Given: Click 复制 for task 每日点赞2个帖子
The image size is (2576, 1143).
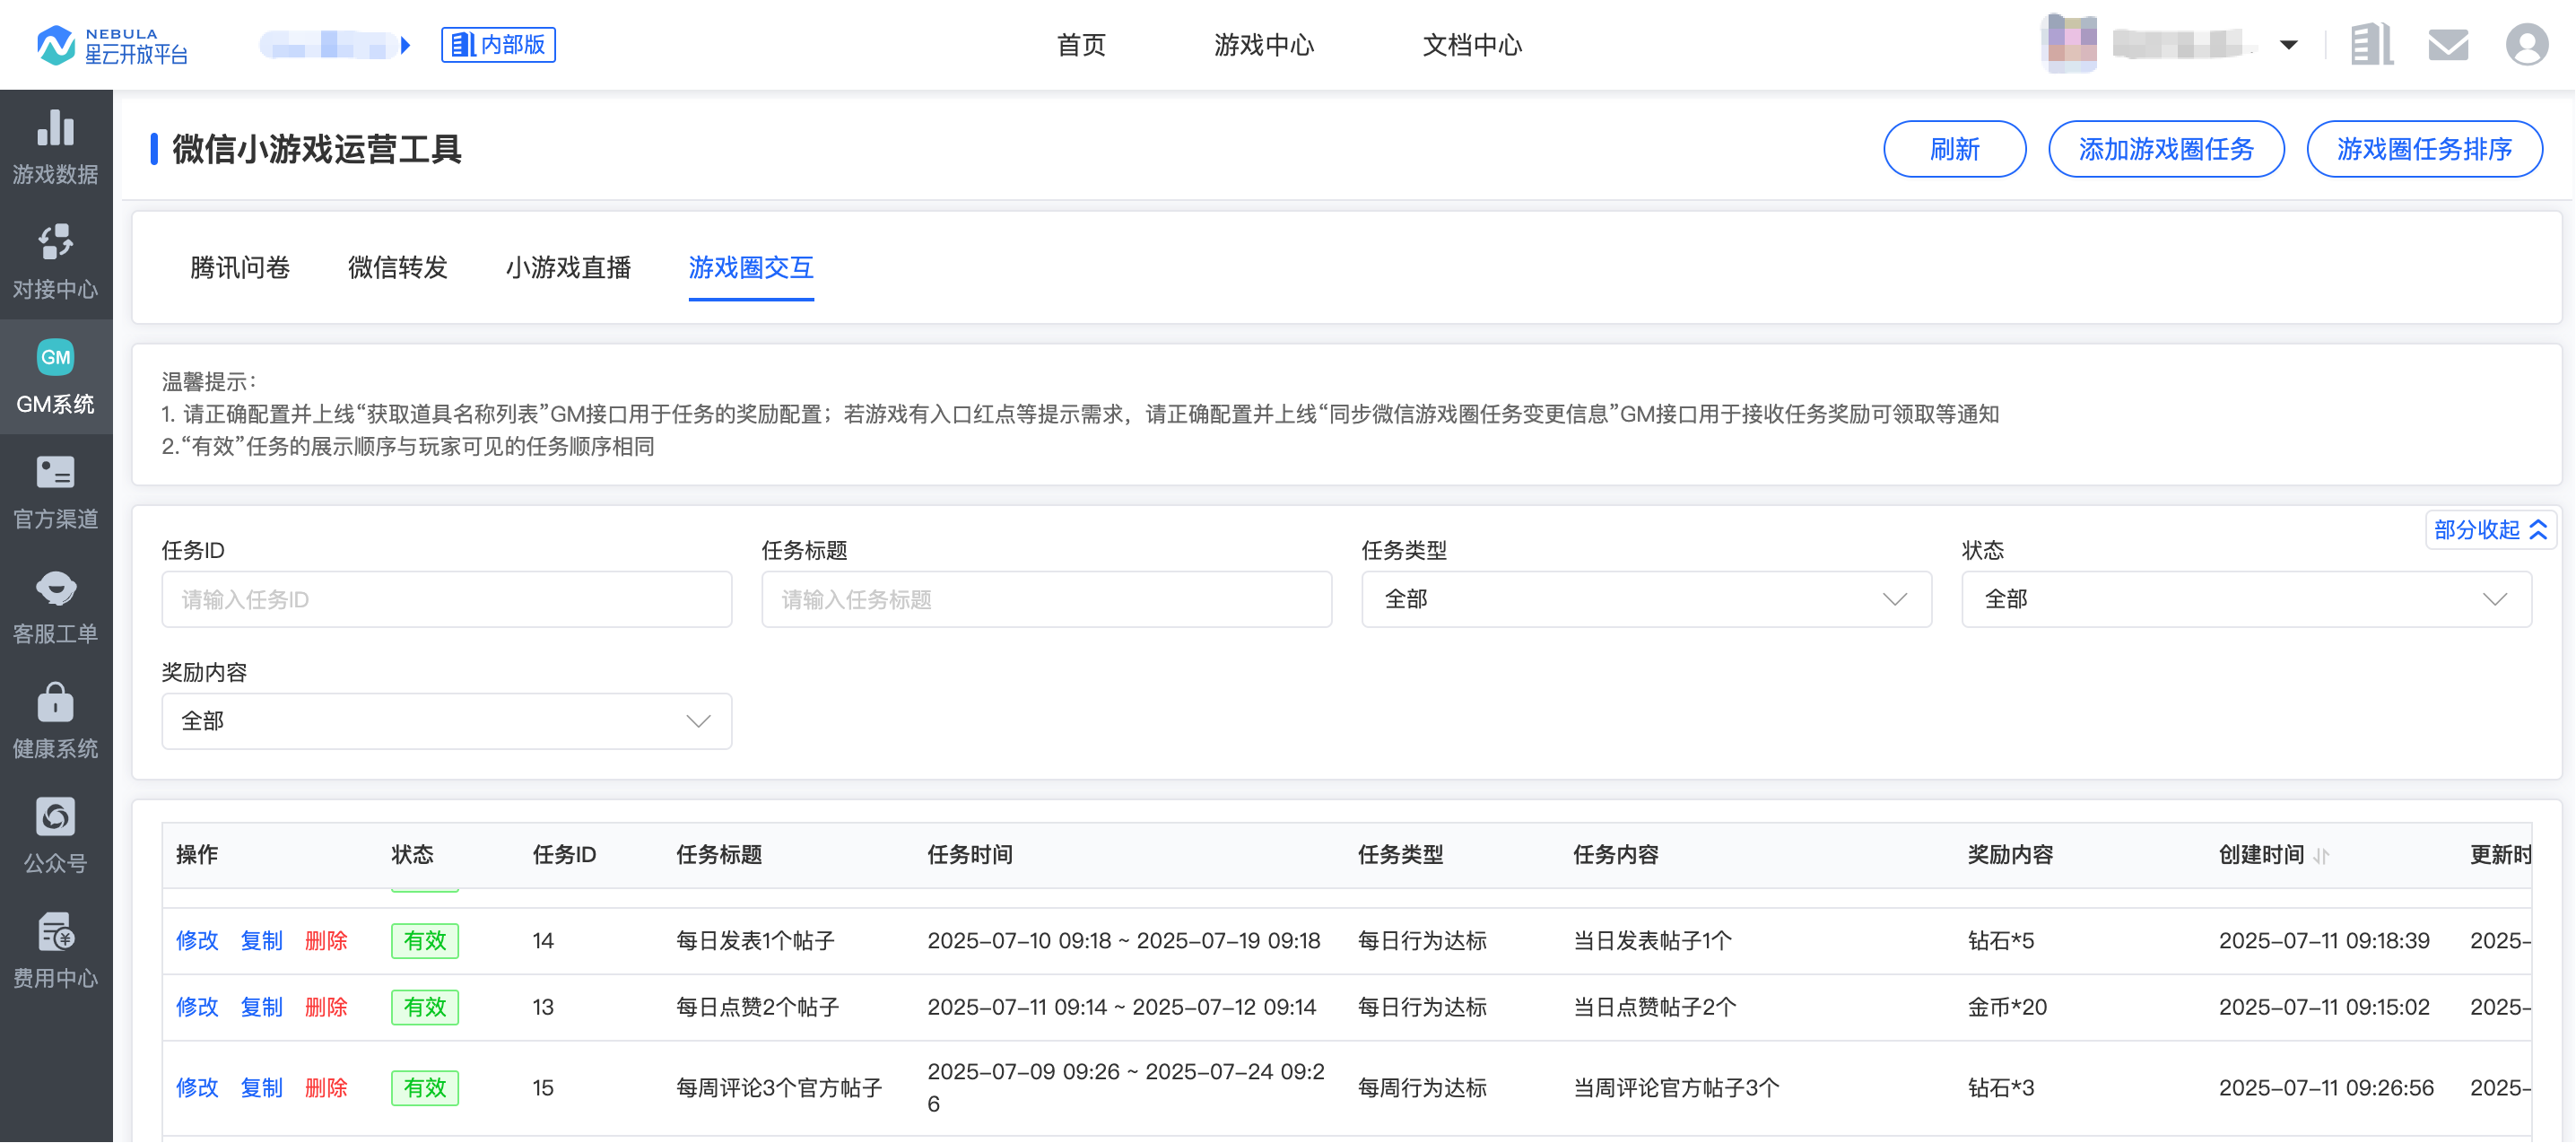Looking at the screenshot, I should (262, 1008).
